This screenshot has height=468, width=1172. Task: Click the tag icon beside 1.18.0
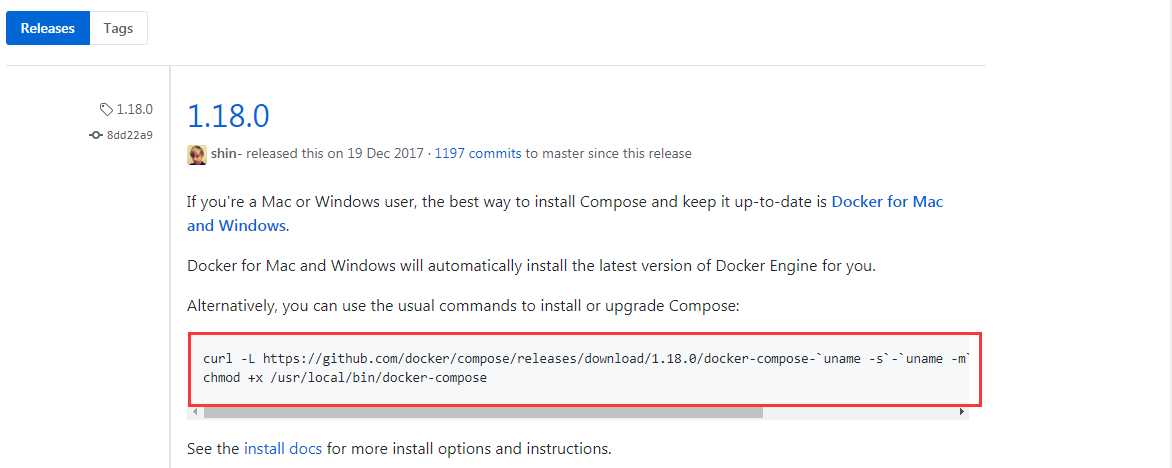[x=107, y=109]
